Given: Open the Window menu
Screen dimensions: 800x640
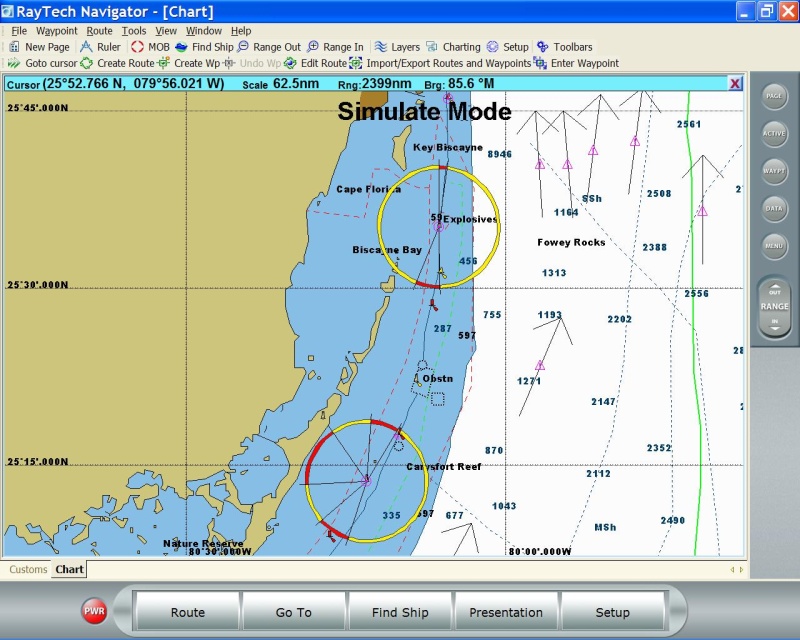Looking at the screenshot, I should (x=204, y=31).
